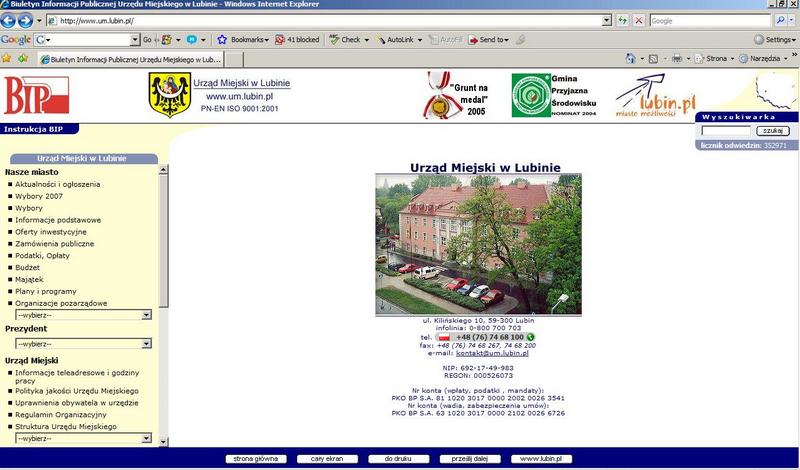Open the search provider options arrow
Viewport: 800px width, 470px height.
pyautogui.click(x=792, y=21)
